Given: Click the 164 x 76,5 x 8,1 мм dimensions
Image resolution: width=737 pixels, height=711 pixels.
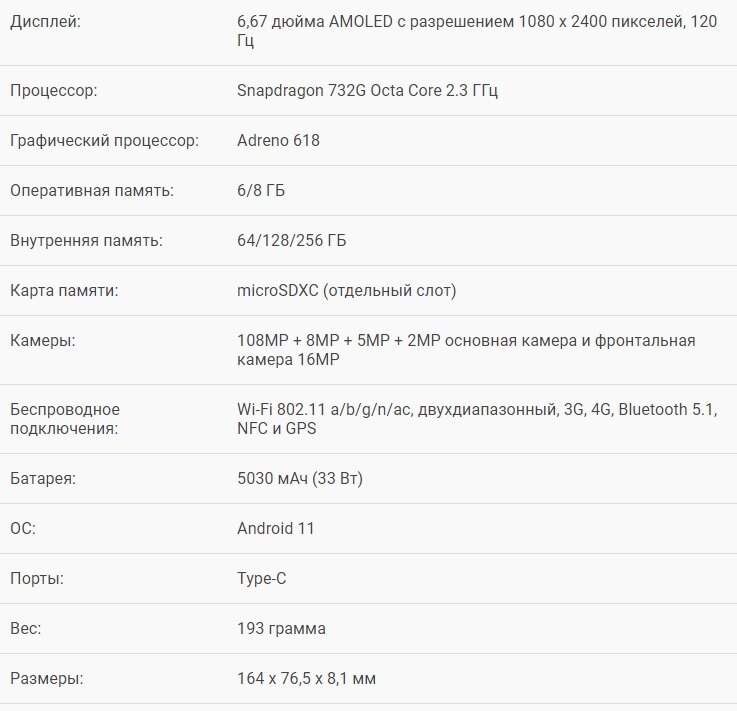Looking at the screenshot, I should click(x=306, y=679).
